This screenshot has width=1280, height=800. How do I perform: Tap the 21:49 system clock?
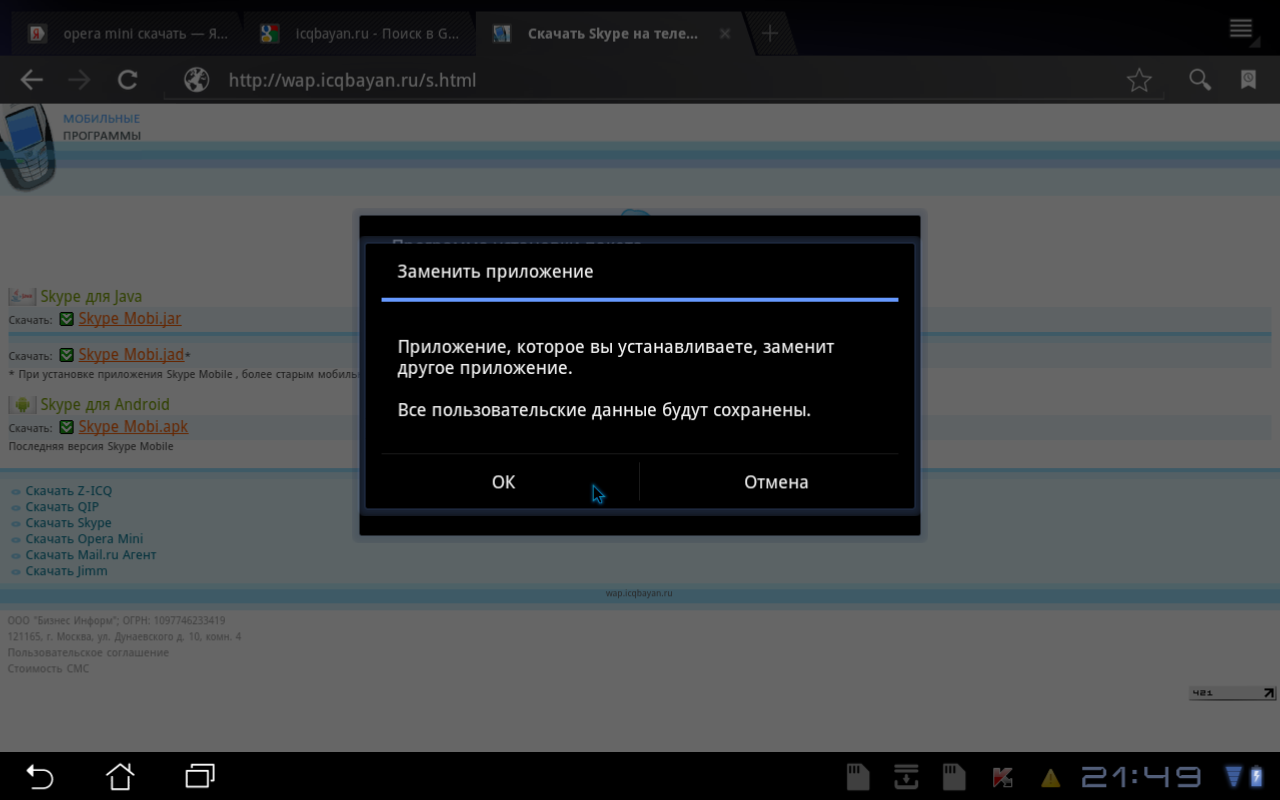click(1141, 777)
